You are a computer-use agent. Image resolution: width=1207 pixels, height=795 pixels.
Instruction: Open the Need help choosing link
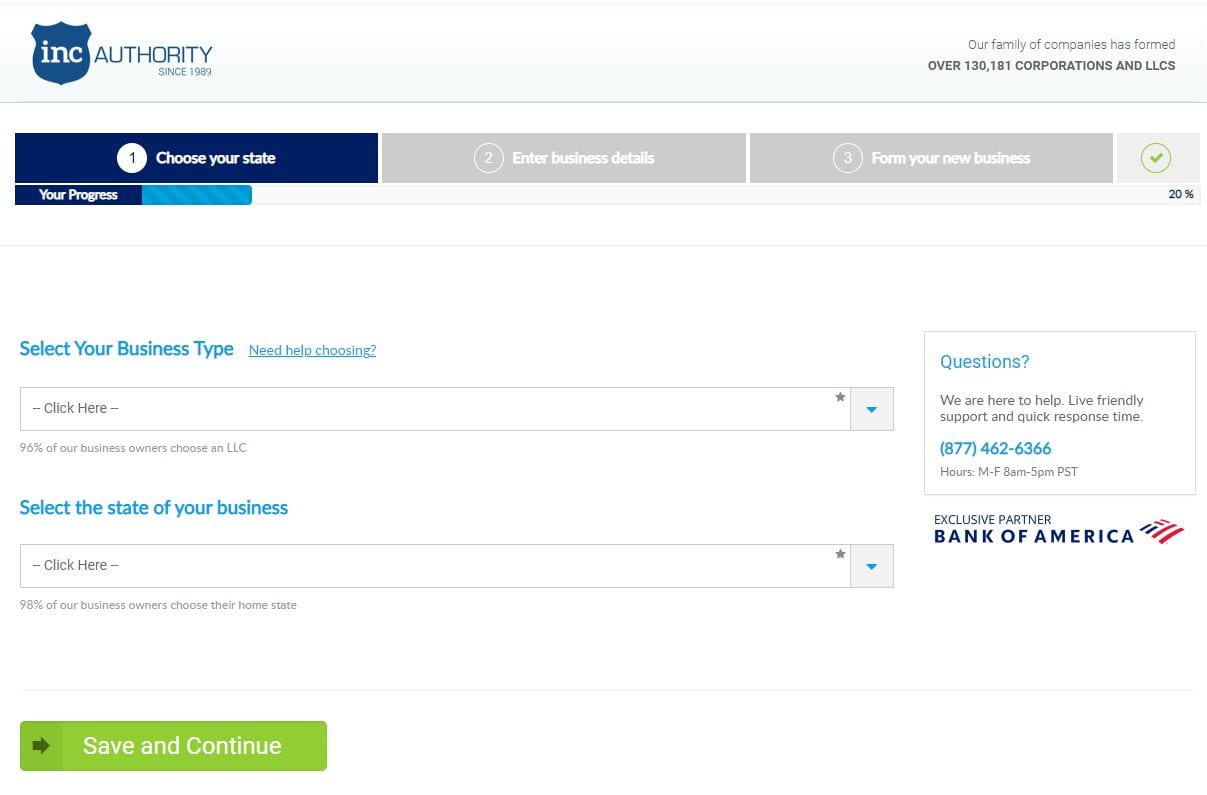point(312,350)
